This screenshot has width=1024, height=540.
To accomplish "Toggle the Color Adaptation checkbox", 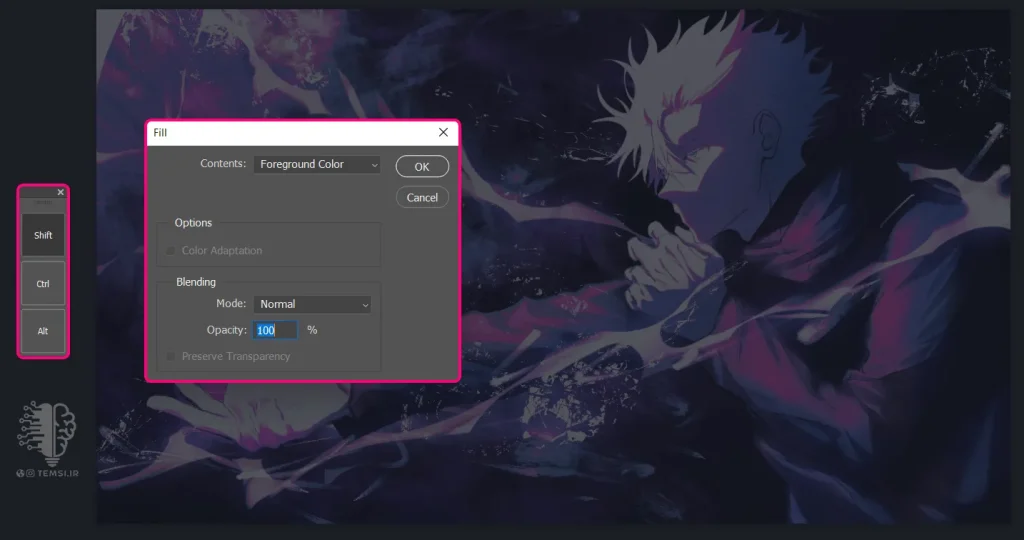I will [170, 251].
